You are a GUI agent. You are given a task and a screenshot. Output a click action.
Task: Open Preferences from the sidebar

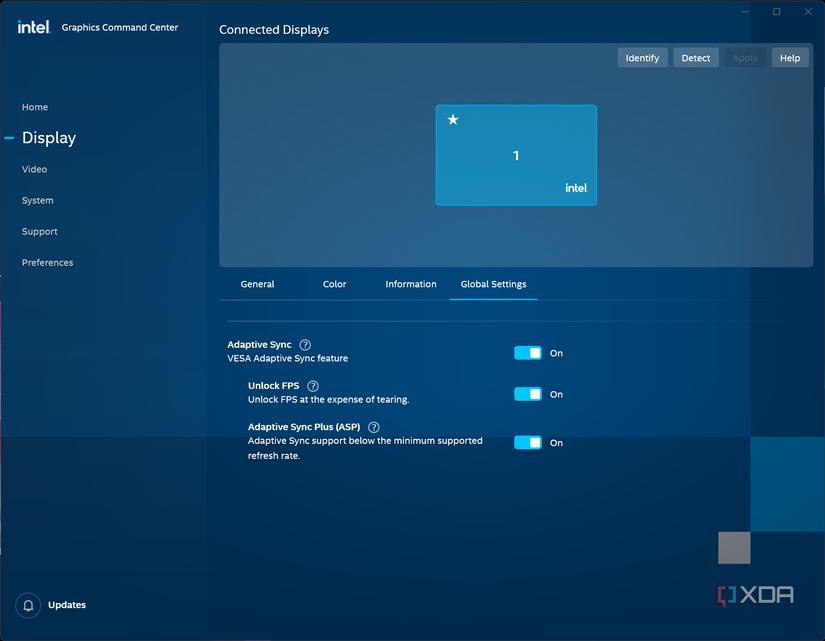click(48, 263)
